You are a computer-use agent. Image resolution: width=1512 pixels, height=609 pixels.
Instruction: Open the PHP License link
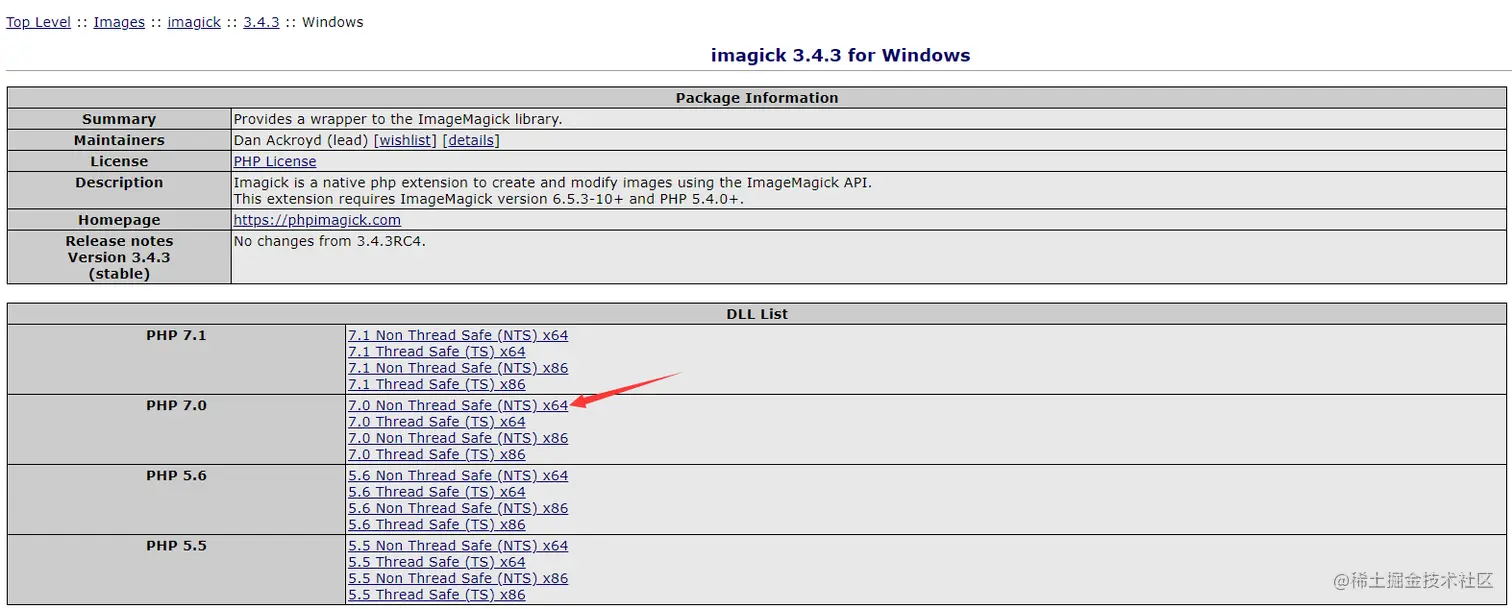tap(275, 161)
